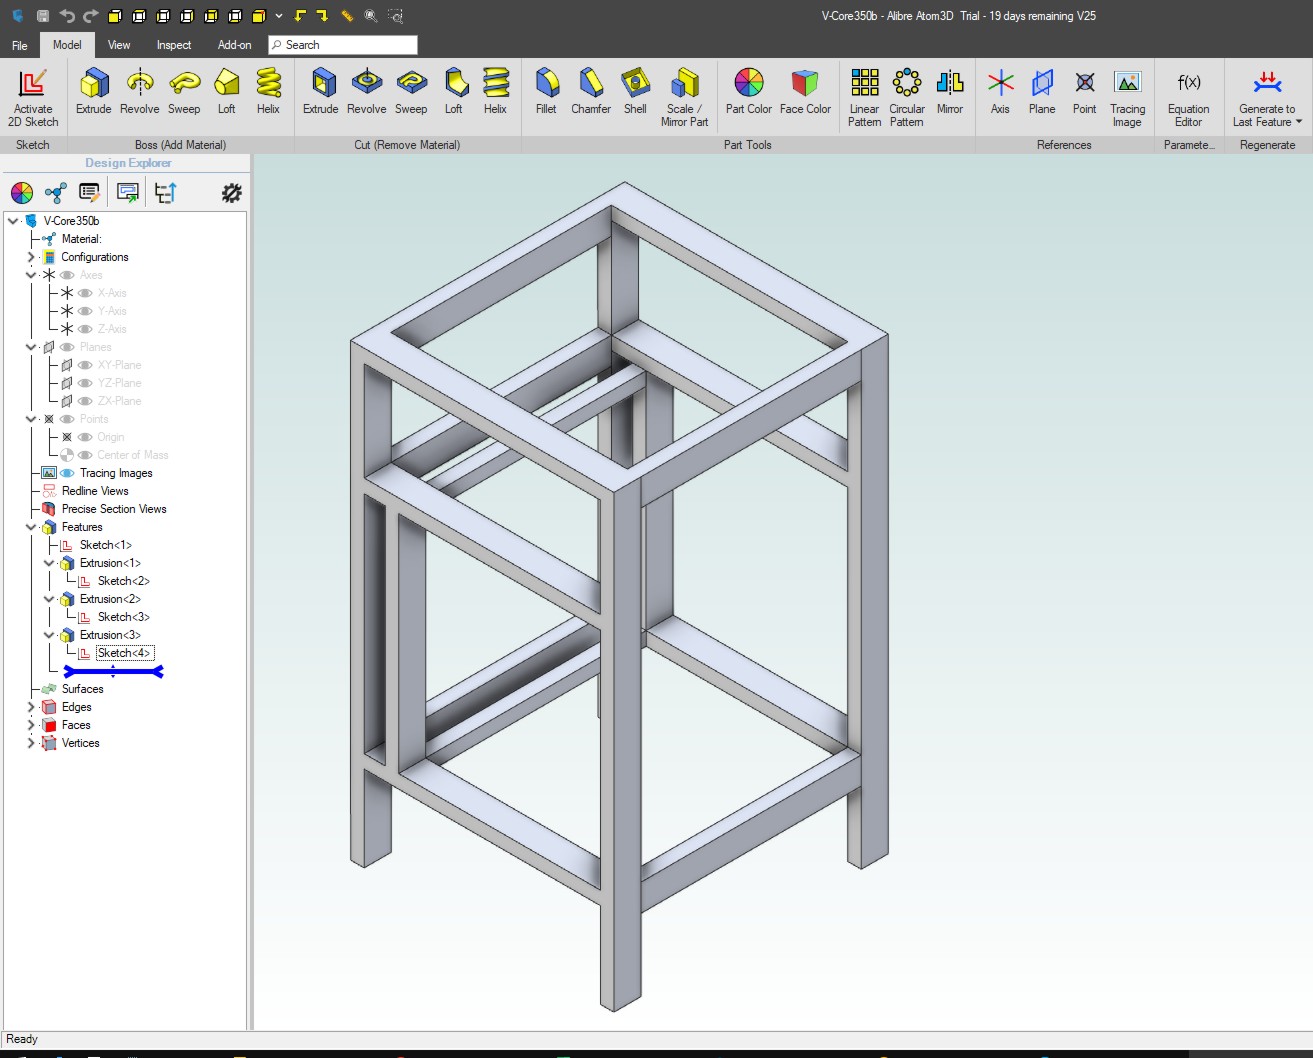Toggle the Origin point visibility

tap(86, 437)
